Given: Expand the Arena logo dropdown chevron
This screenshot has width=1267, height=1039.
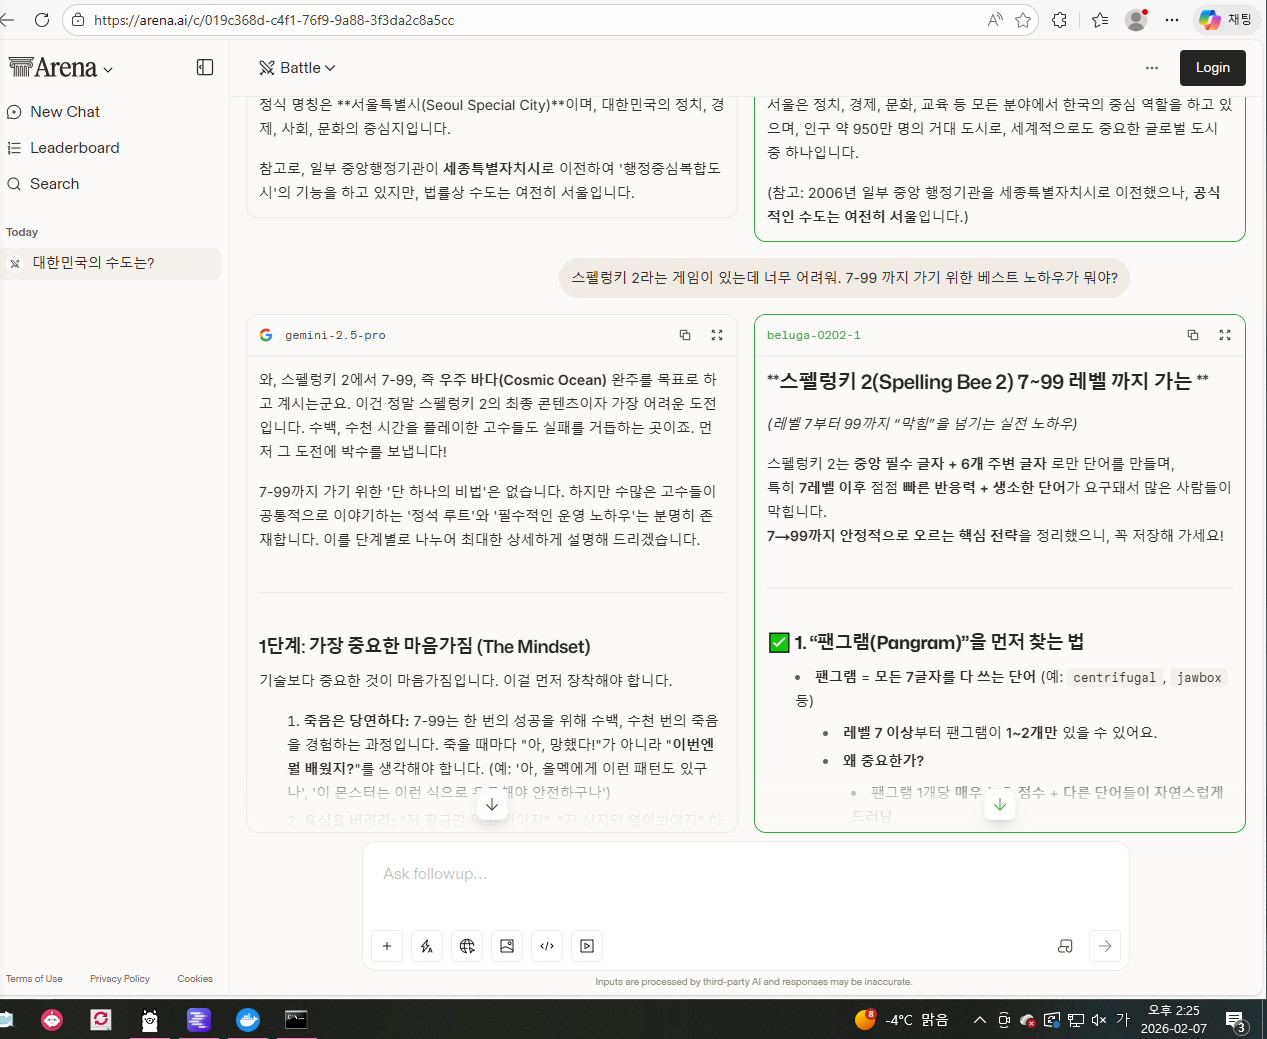Looking at the screenshot, I should (108, 70).
